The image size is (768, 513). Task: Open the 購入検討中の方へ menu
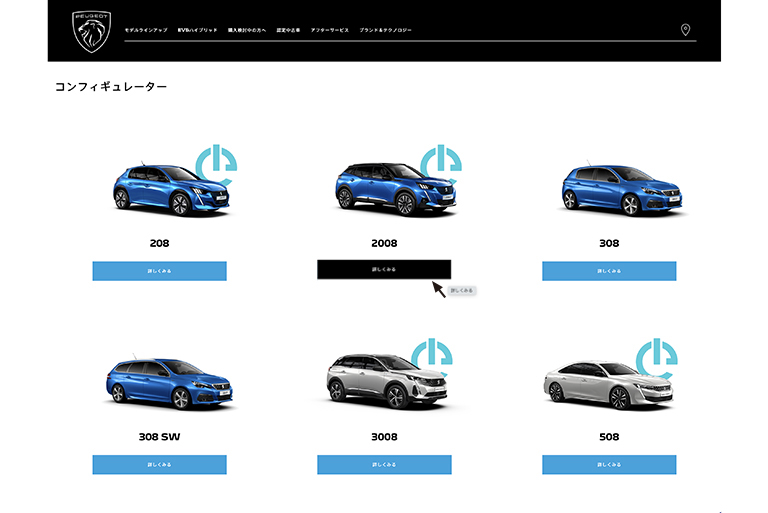point(247,30)
